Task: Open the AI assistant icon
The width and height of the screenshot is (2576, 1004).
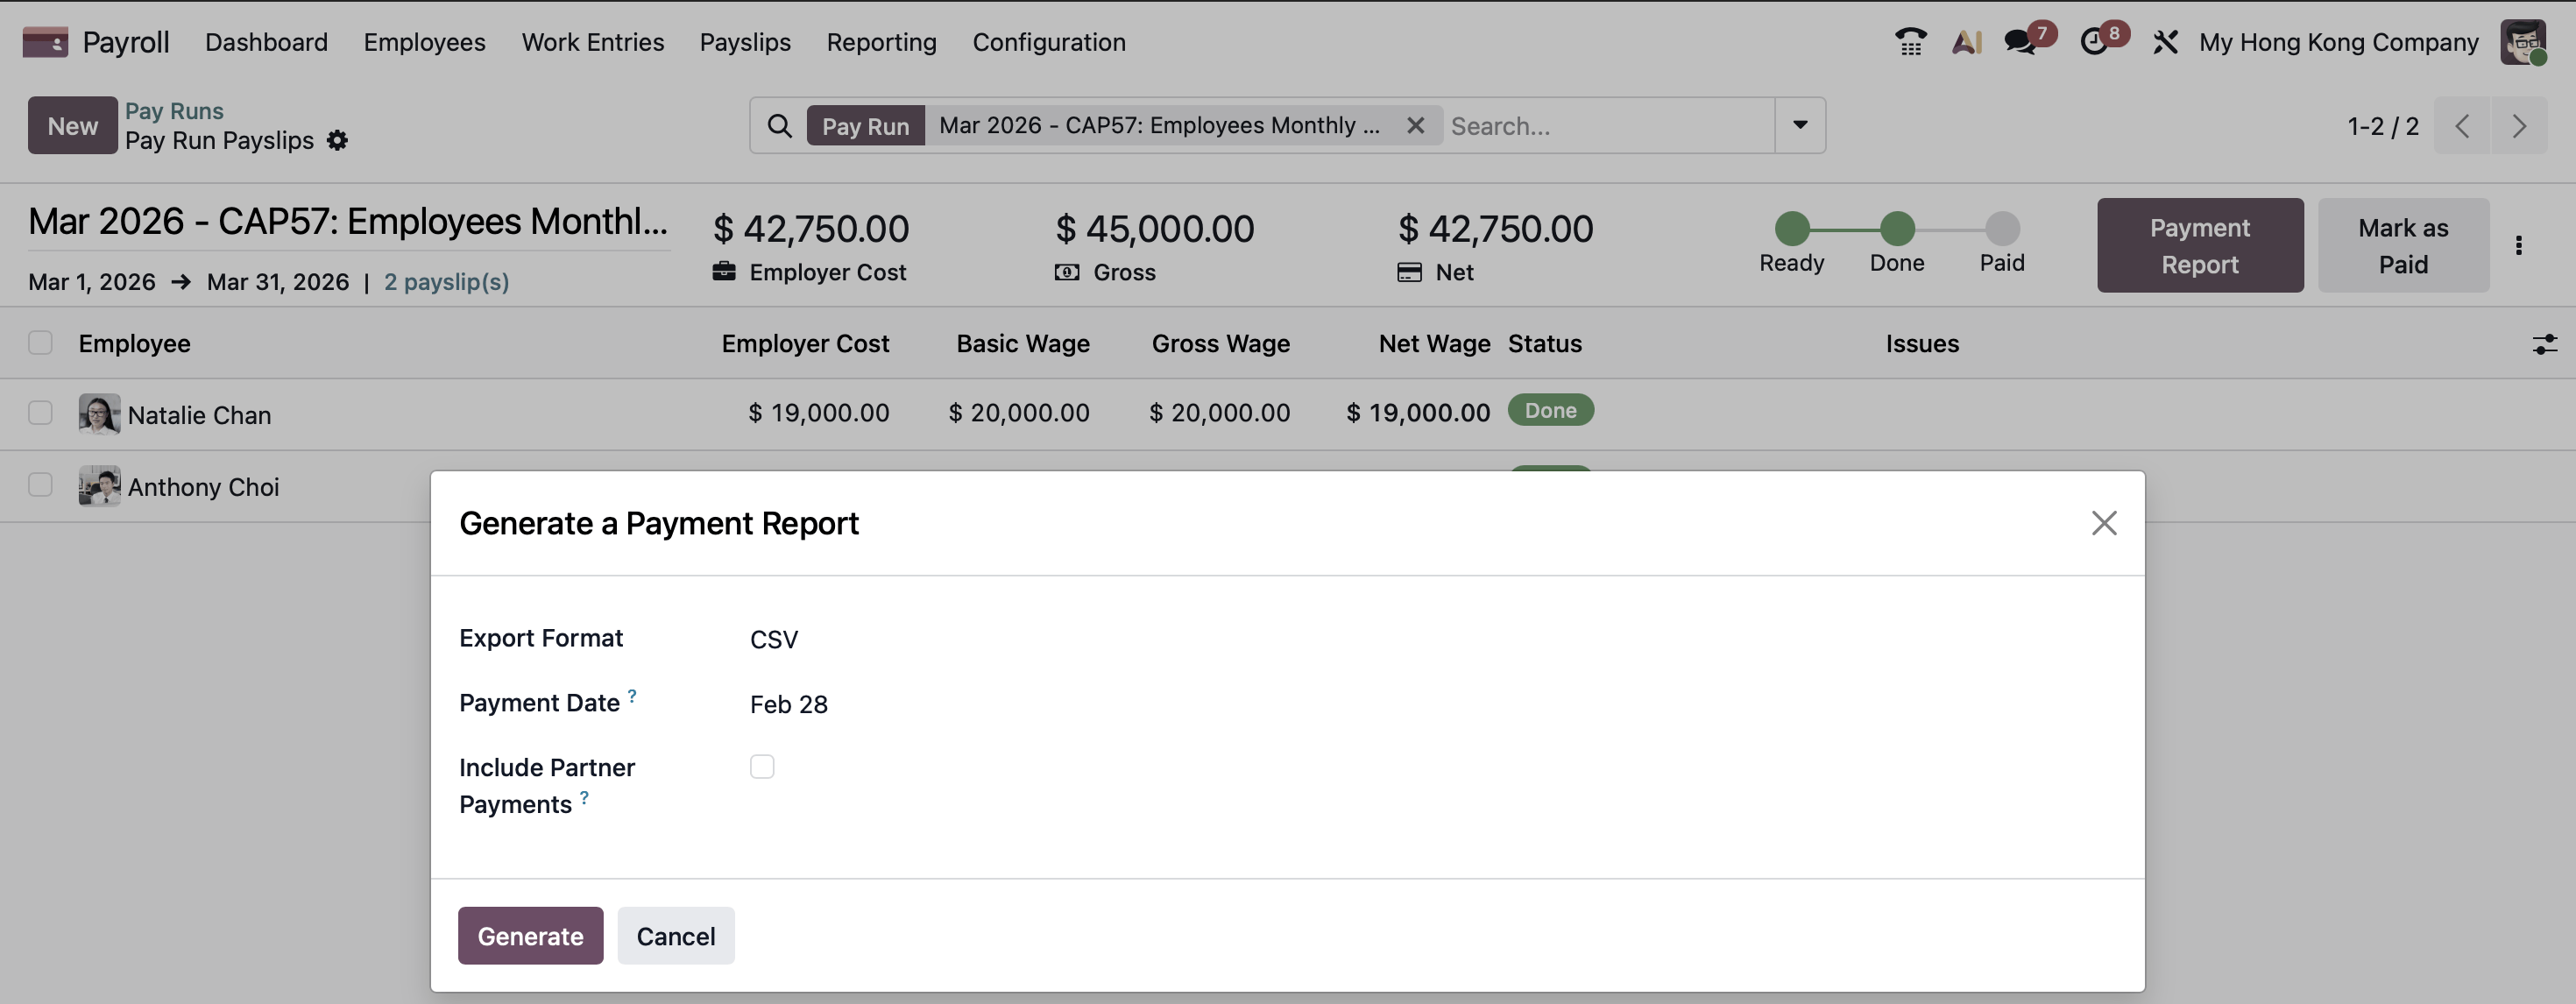Action: (1966, 42)
